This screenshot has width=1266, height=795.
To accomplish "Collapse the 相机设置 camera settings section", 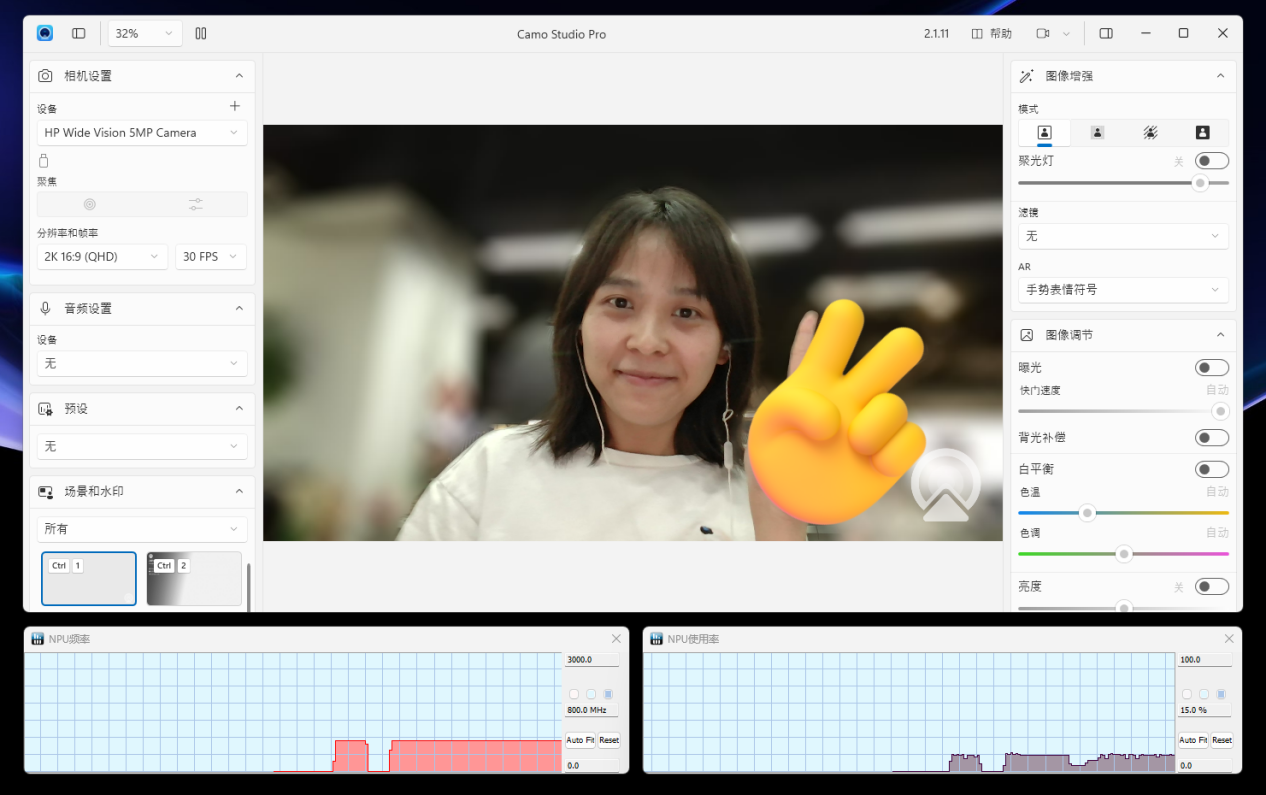I will 239,76.
